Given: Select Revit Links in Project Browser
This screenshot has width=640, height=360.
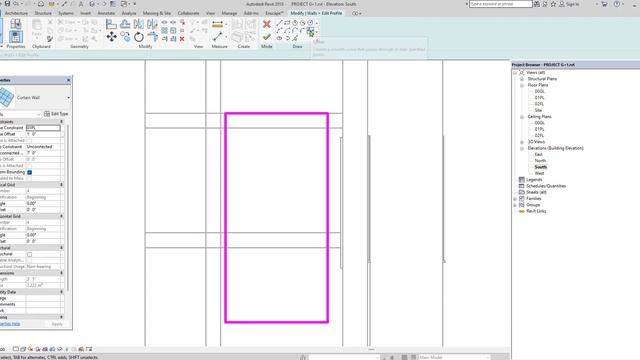Looking at the screenshot, I should pyautogui.click(x=536, y=211).
